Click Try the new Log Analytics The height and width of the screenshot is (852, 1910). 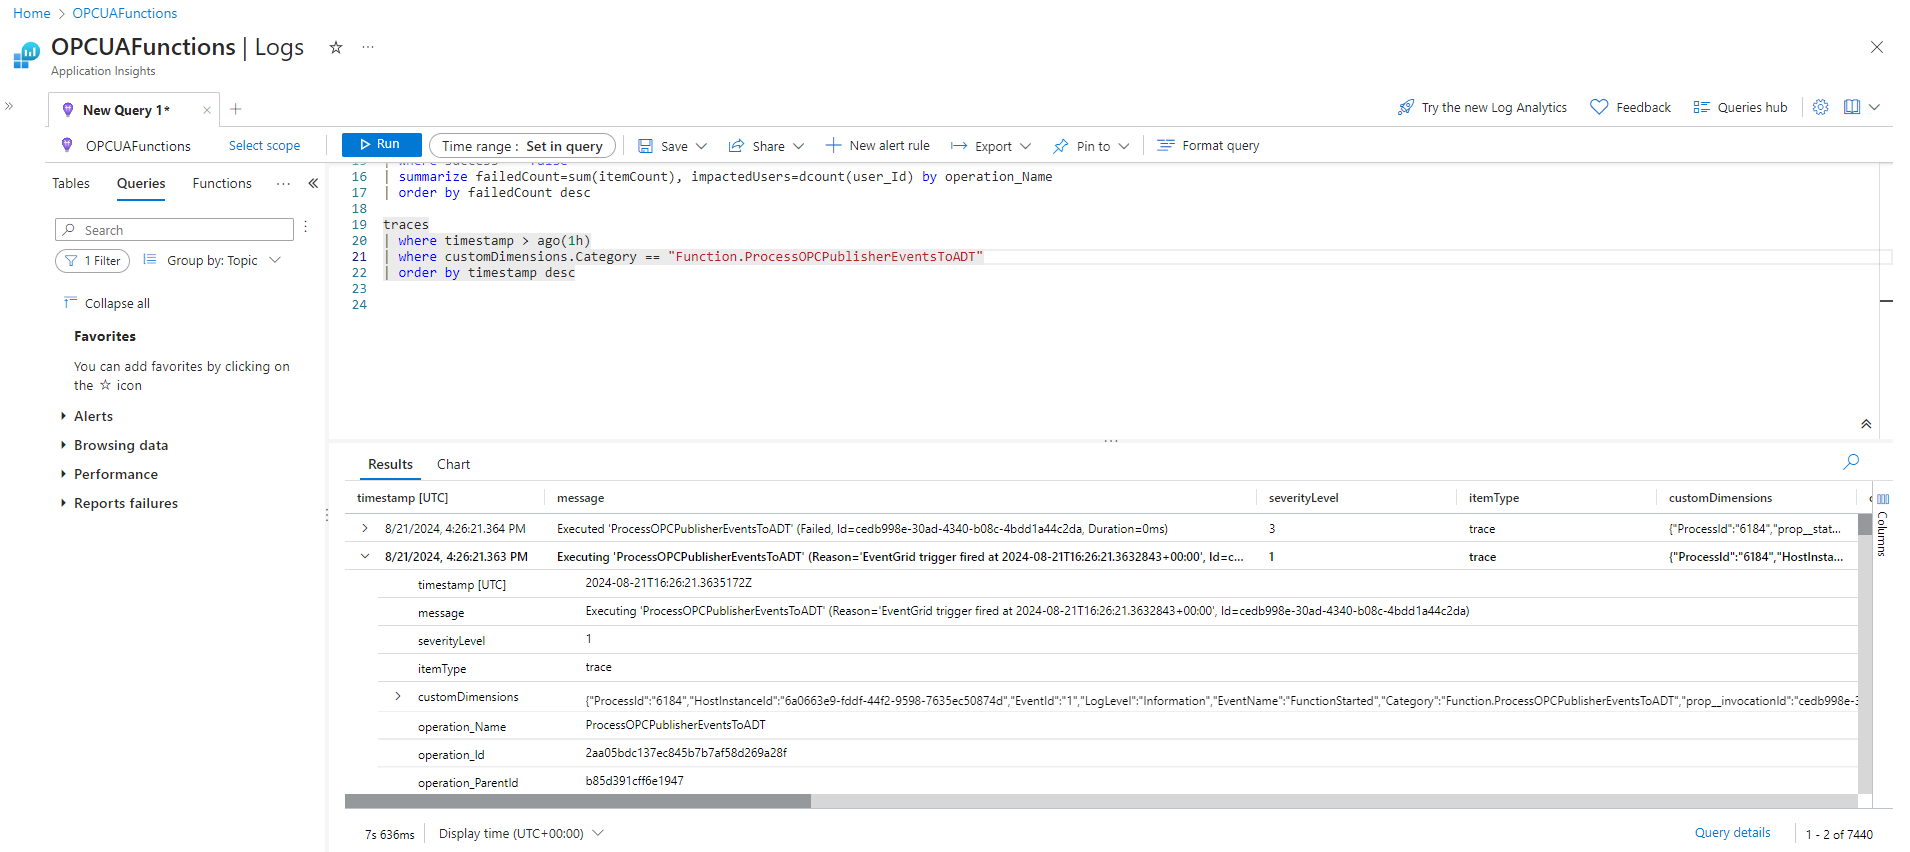point(1482,107)
